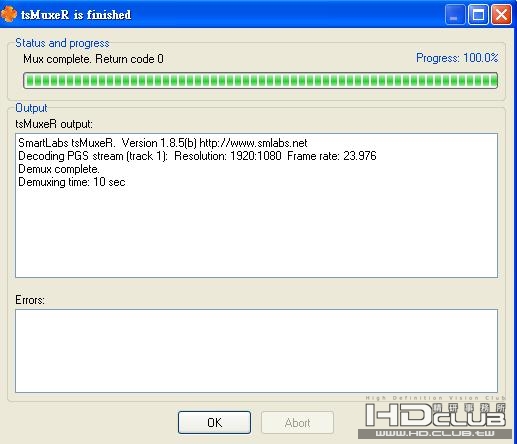Click the Decoding PGS stream output line
Image resolution: width=517 pixels, height=444 pixels.
click(197, 156)
